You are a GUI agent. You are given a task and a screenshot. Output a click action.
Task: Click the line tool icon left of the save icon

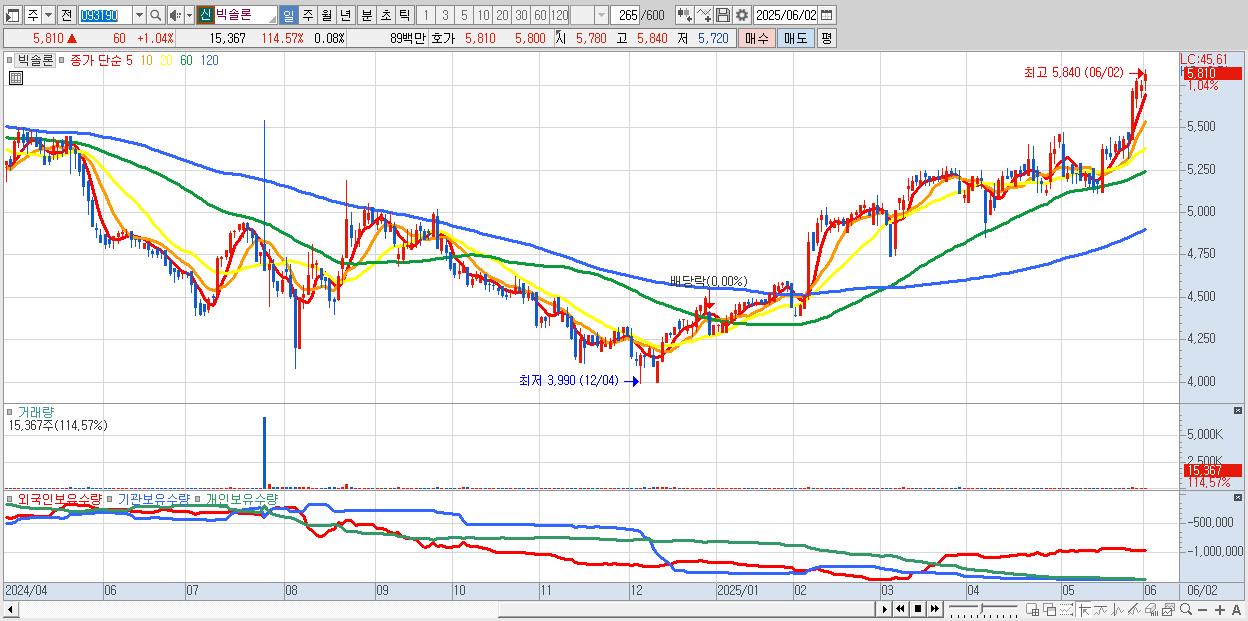tap(704, 15)
